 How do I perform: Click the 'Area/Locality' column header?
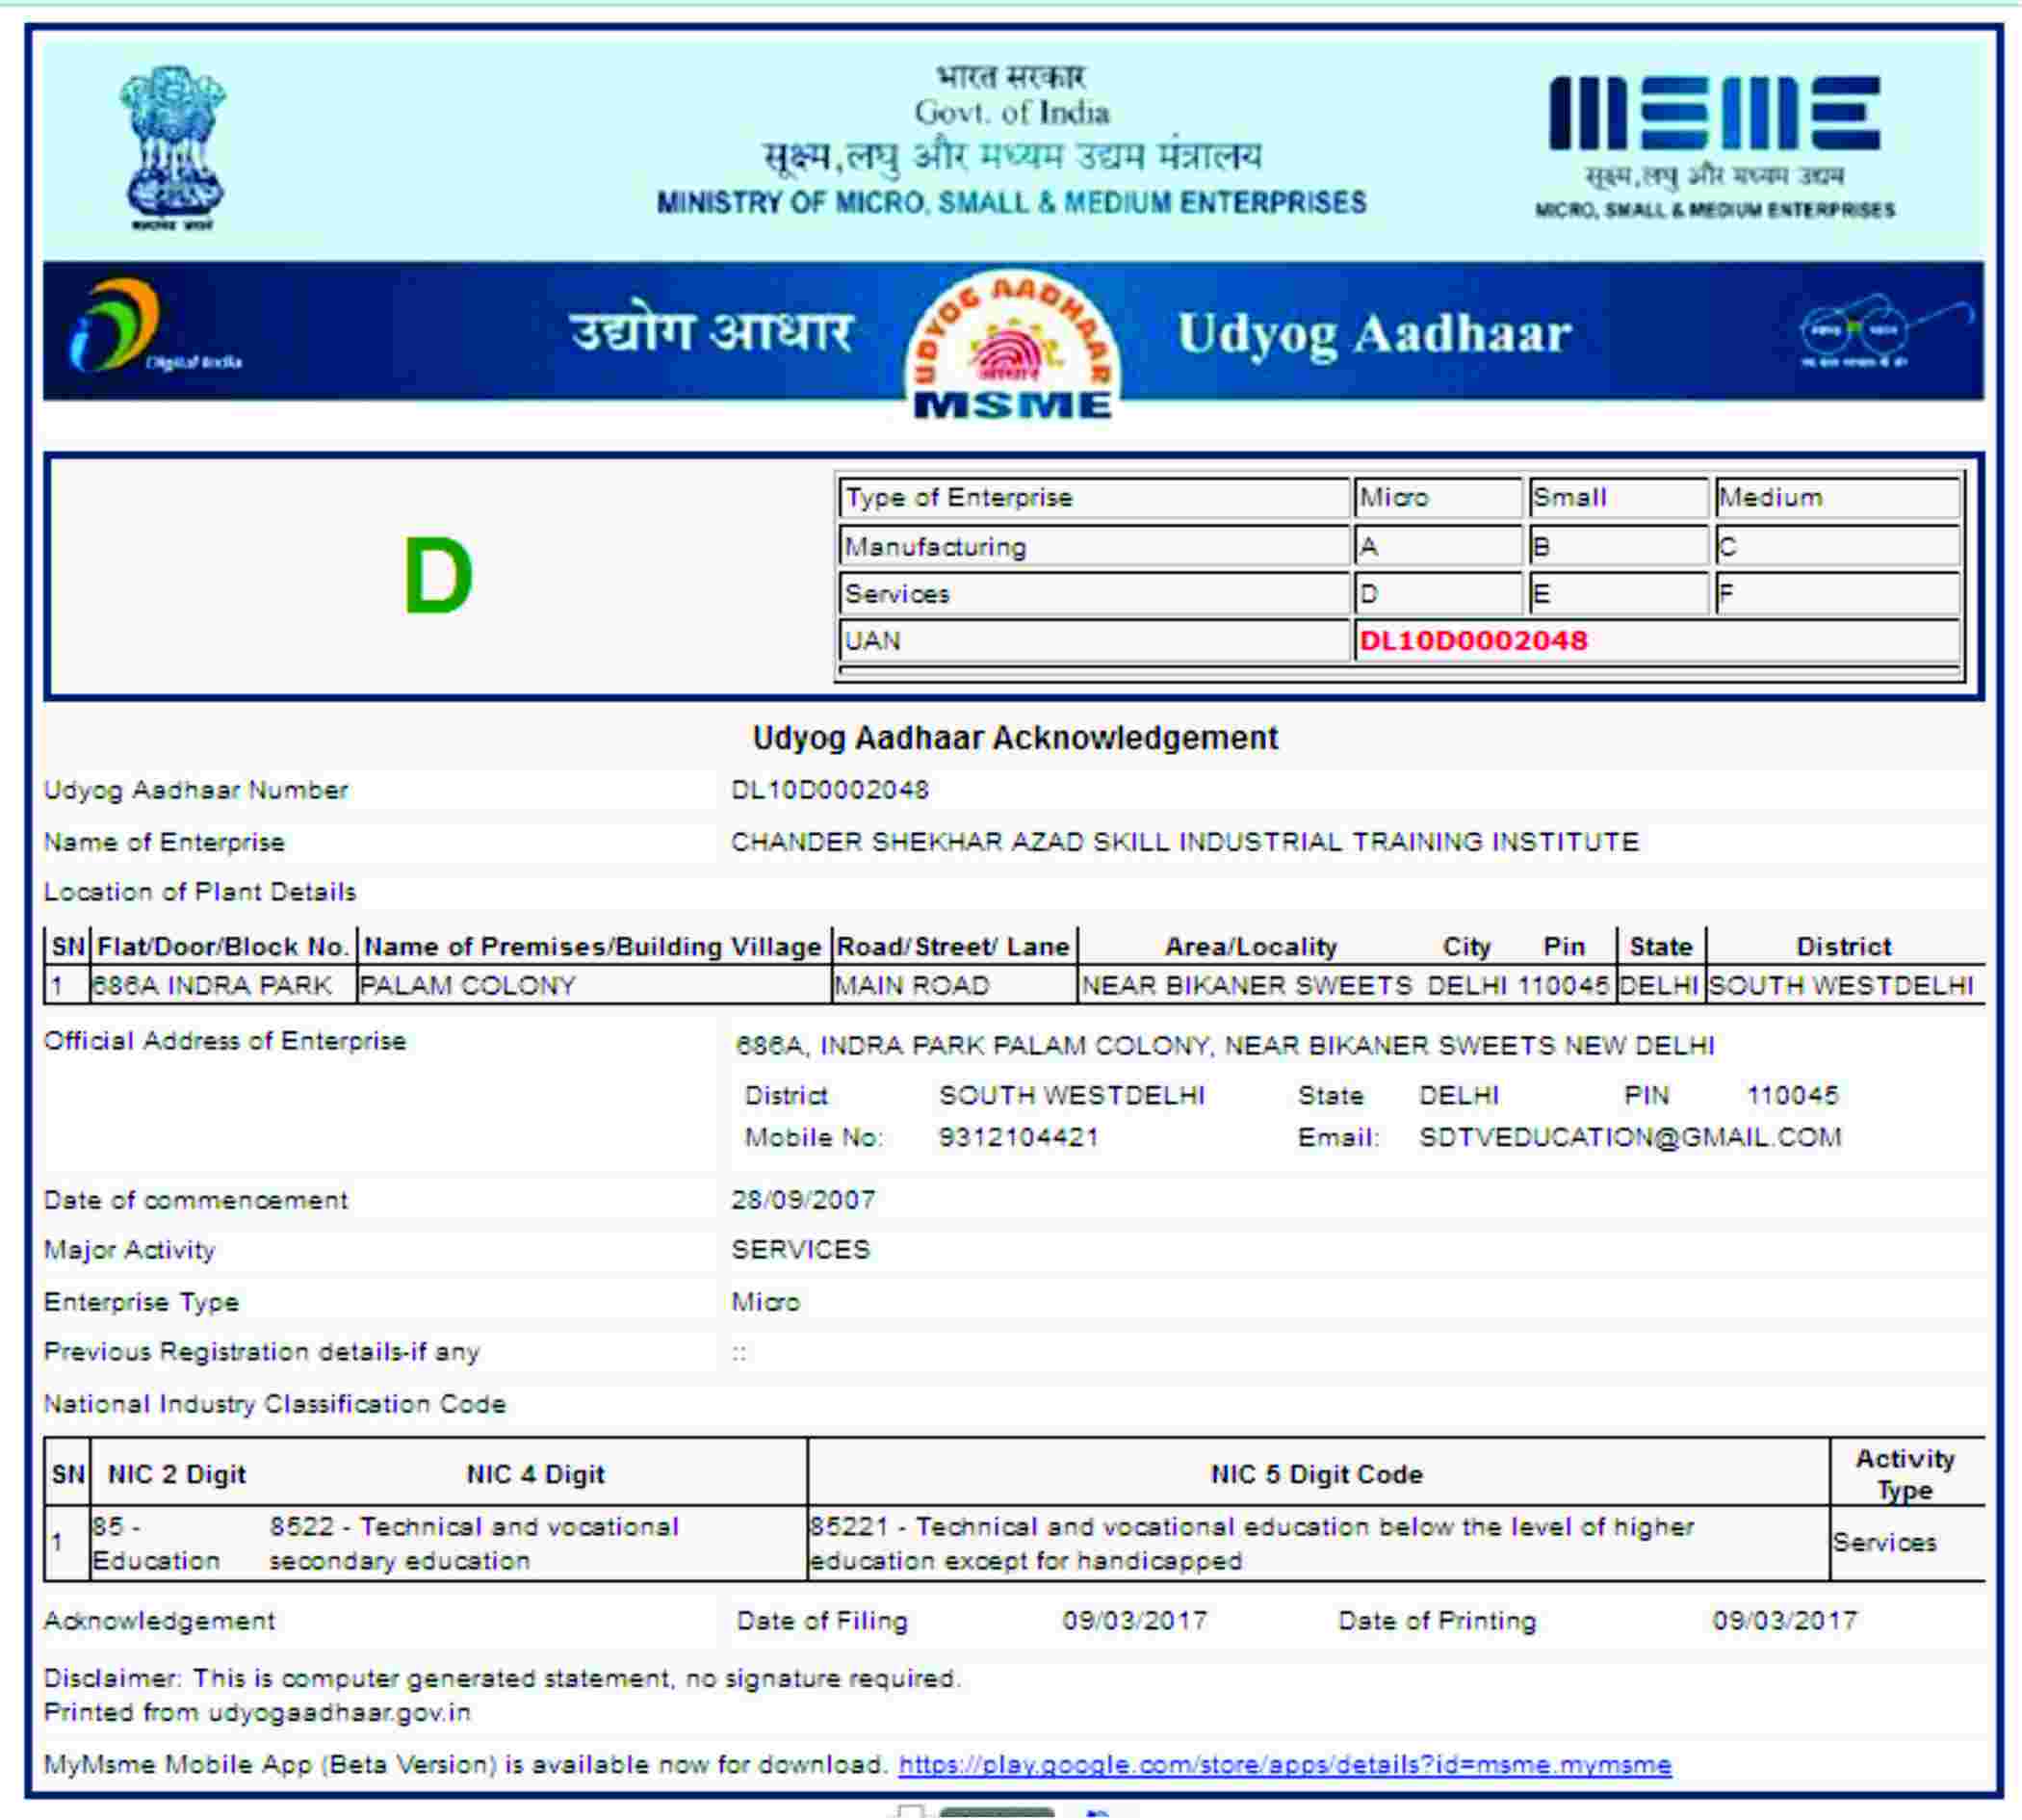click(x=1250, y=946)
